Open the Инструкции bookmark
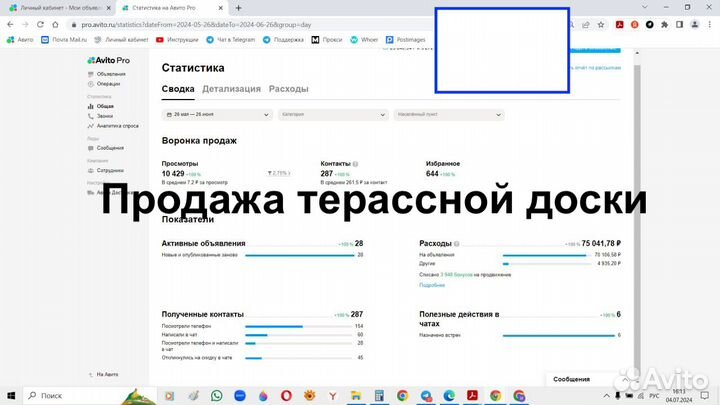The width and height of the screenshot is (720, 405). pos(177,40)
